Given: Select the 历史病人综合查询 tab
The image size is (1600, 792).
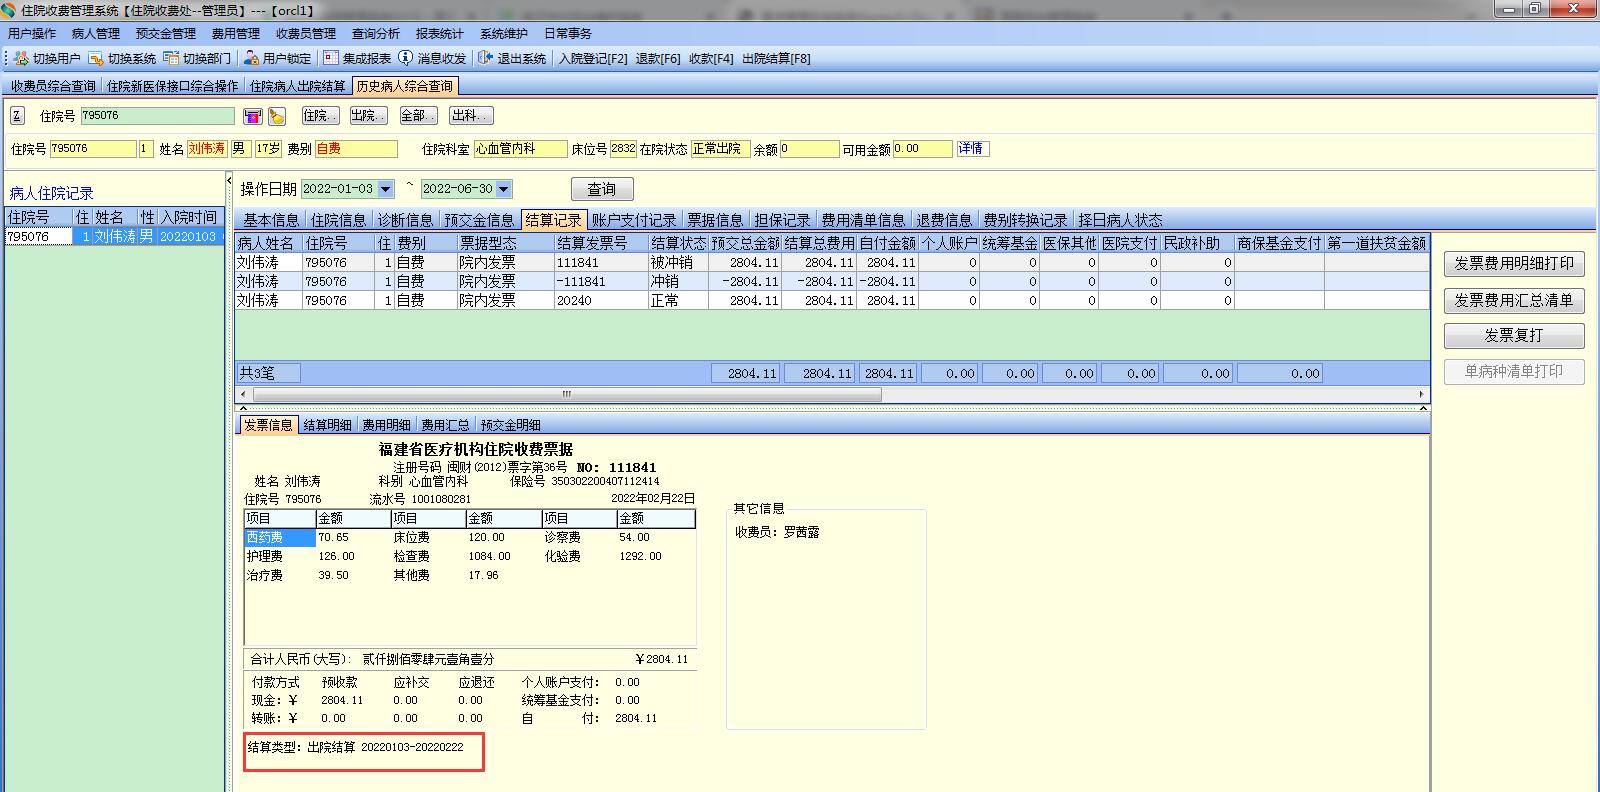Looking at the screenshot, I should click(x=405, y=86).
